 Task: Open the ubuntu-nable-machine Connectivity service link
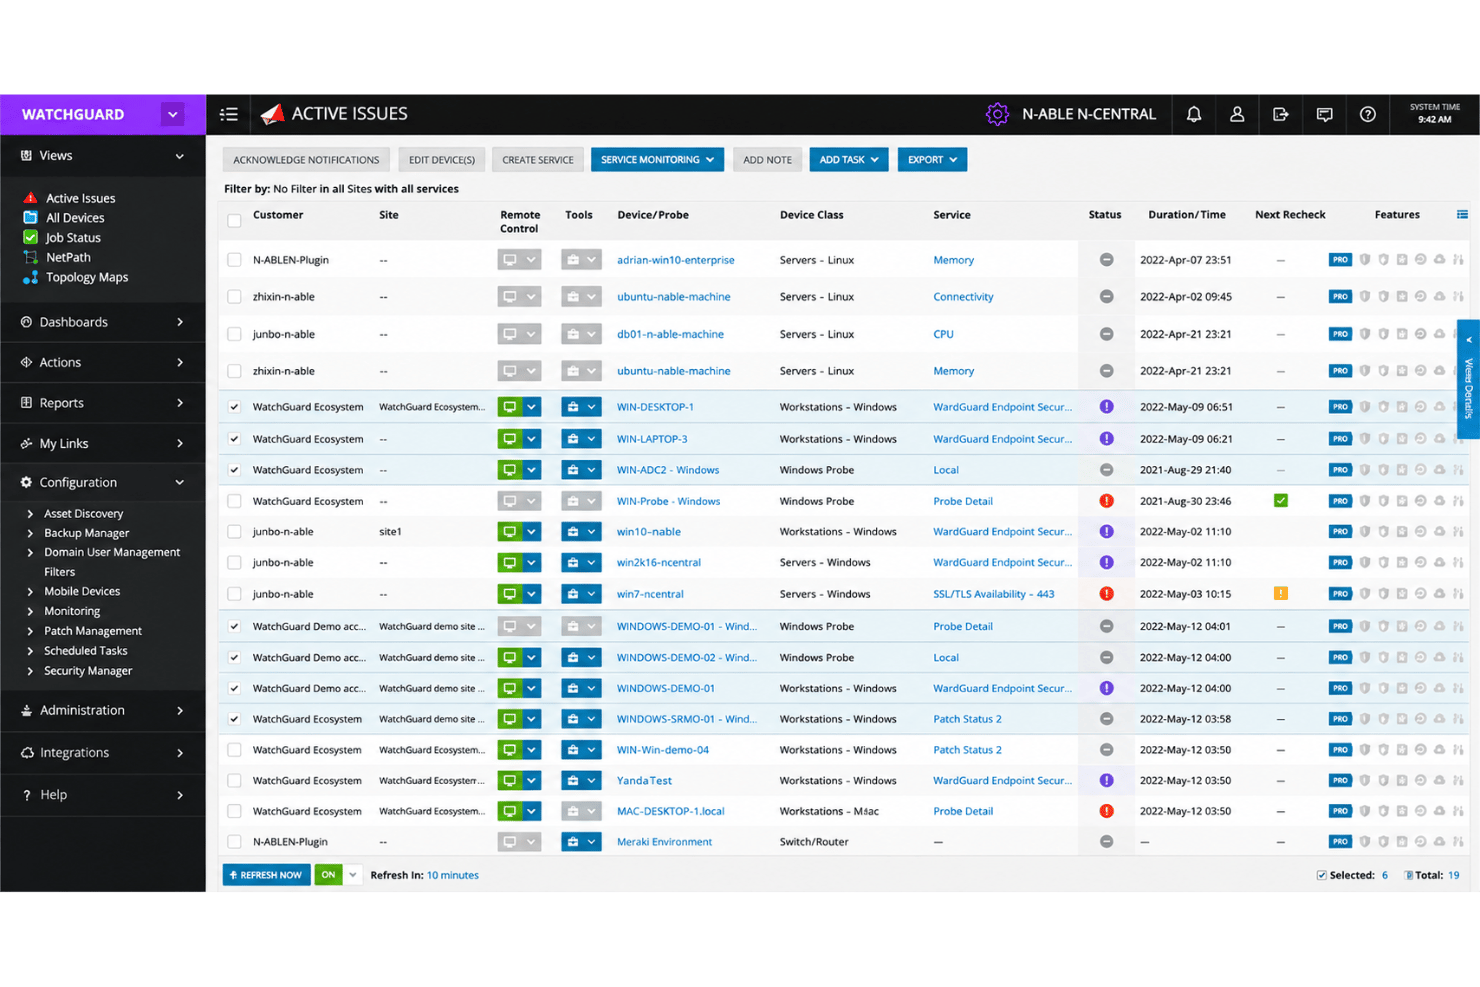(963, 297)
